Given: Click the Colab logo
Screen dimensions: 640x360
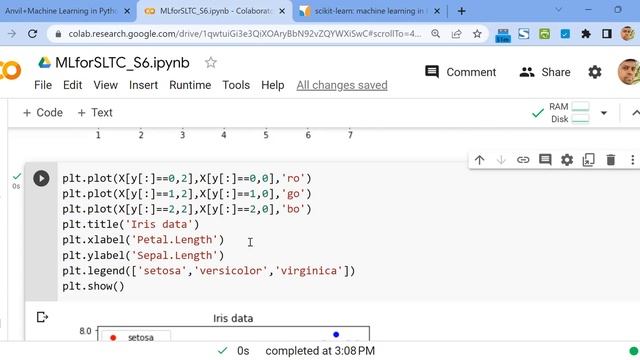Looking at the screenshot, I should [x=10, y=70].
